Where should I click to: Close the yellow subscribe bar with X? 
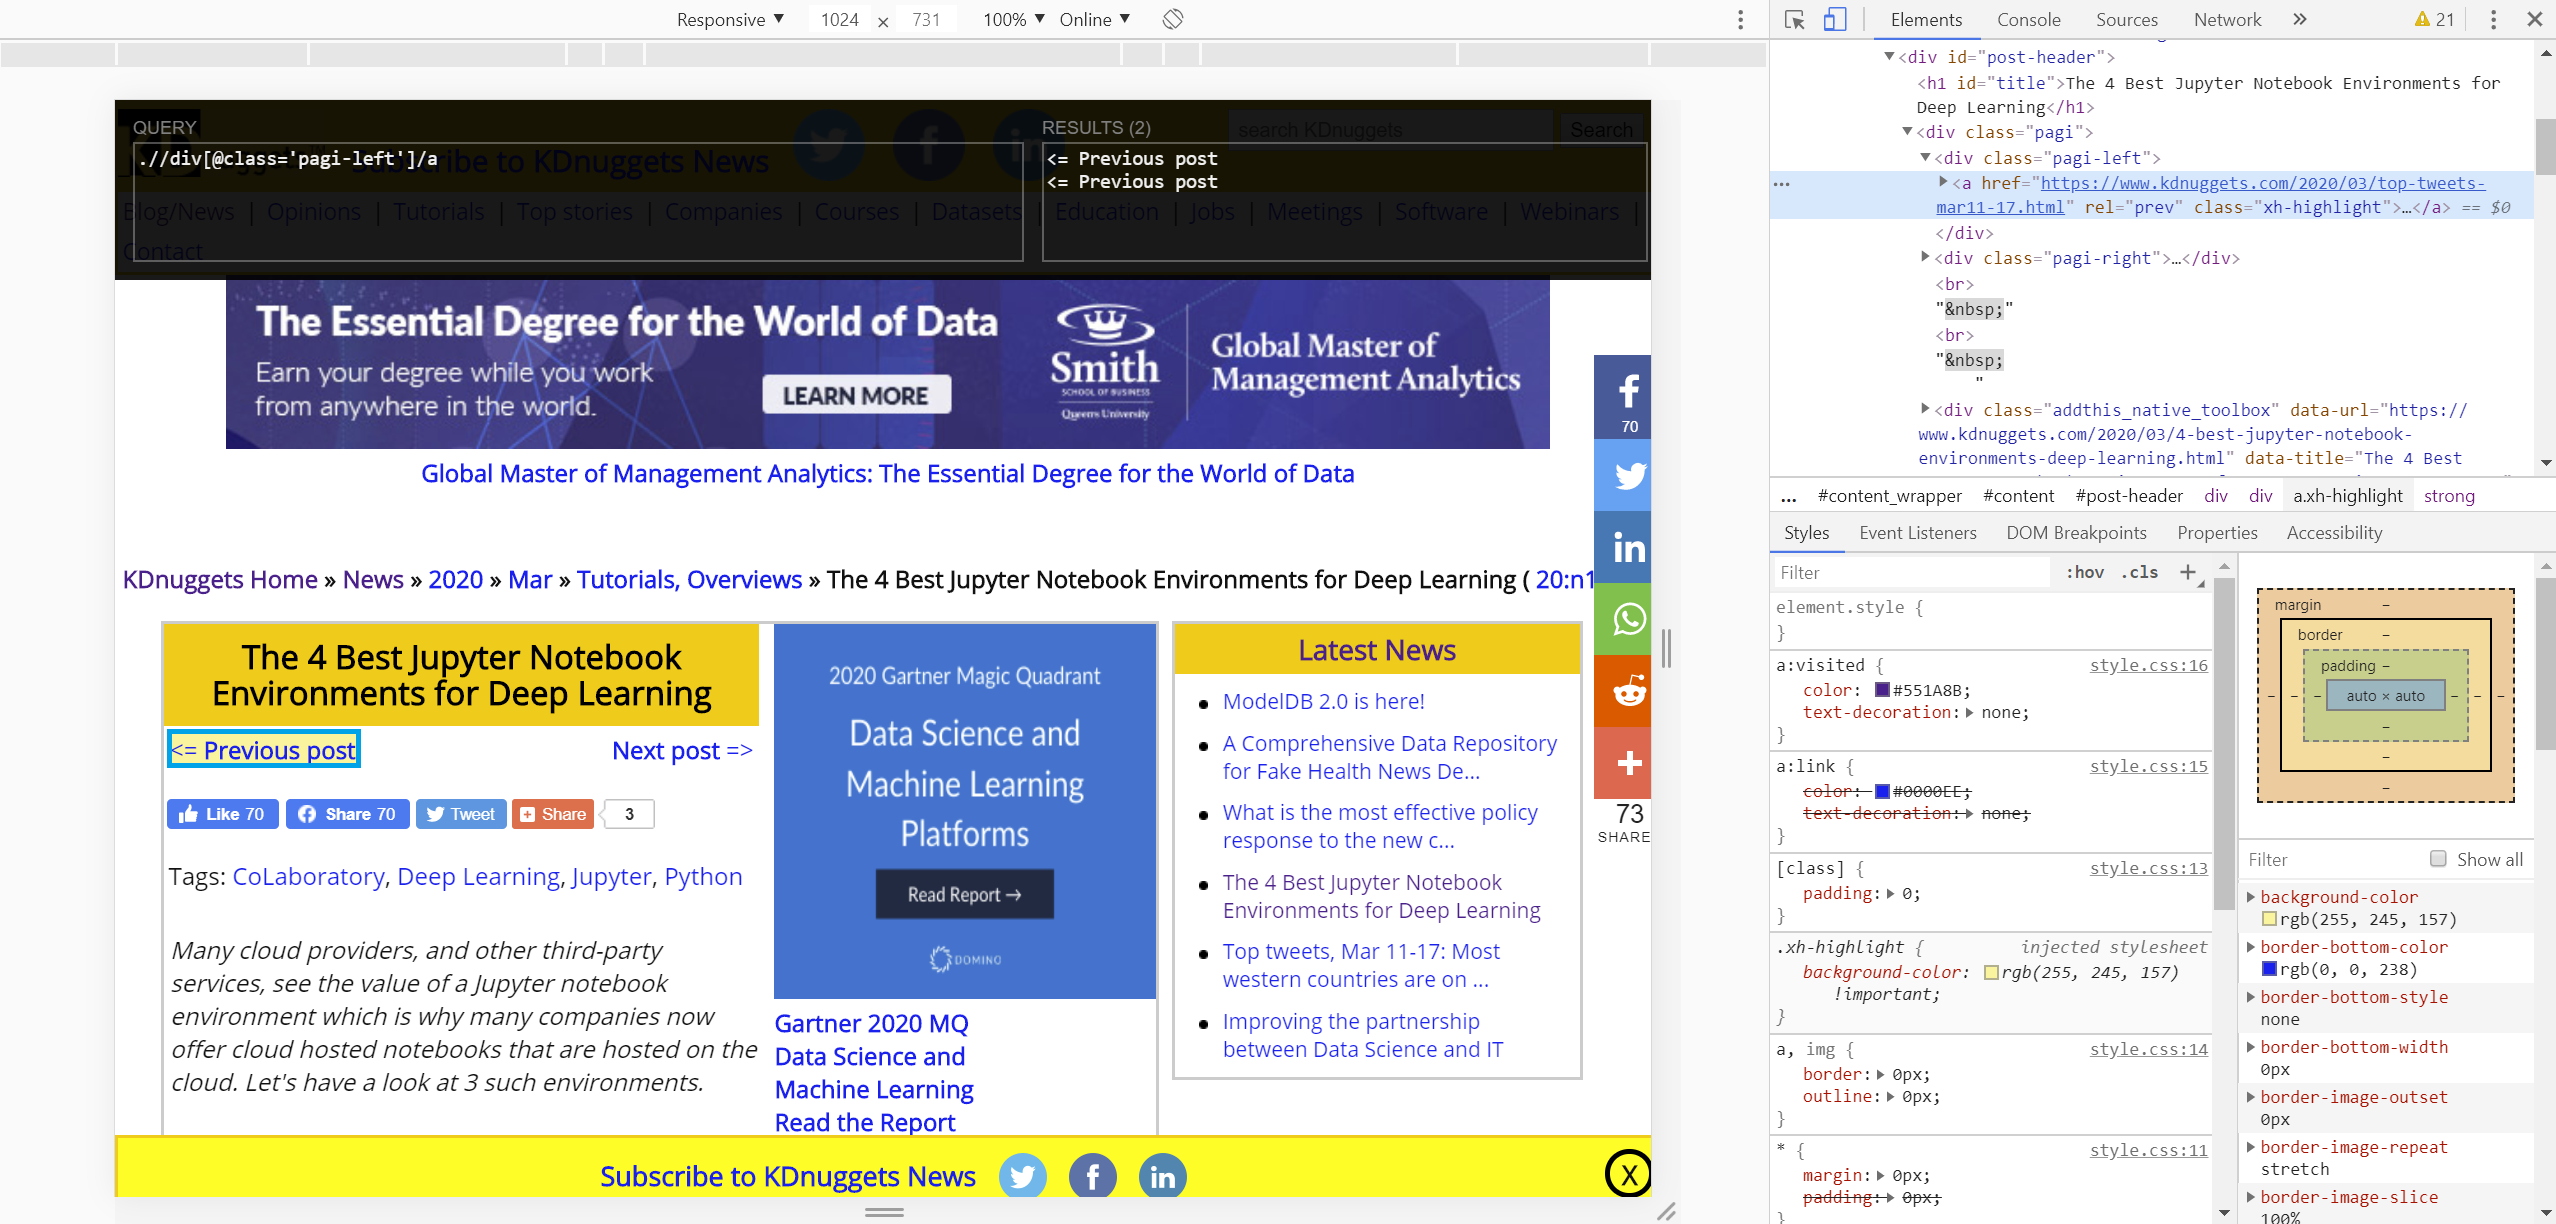tap(1629, 1174)
